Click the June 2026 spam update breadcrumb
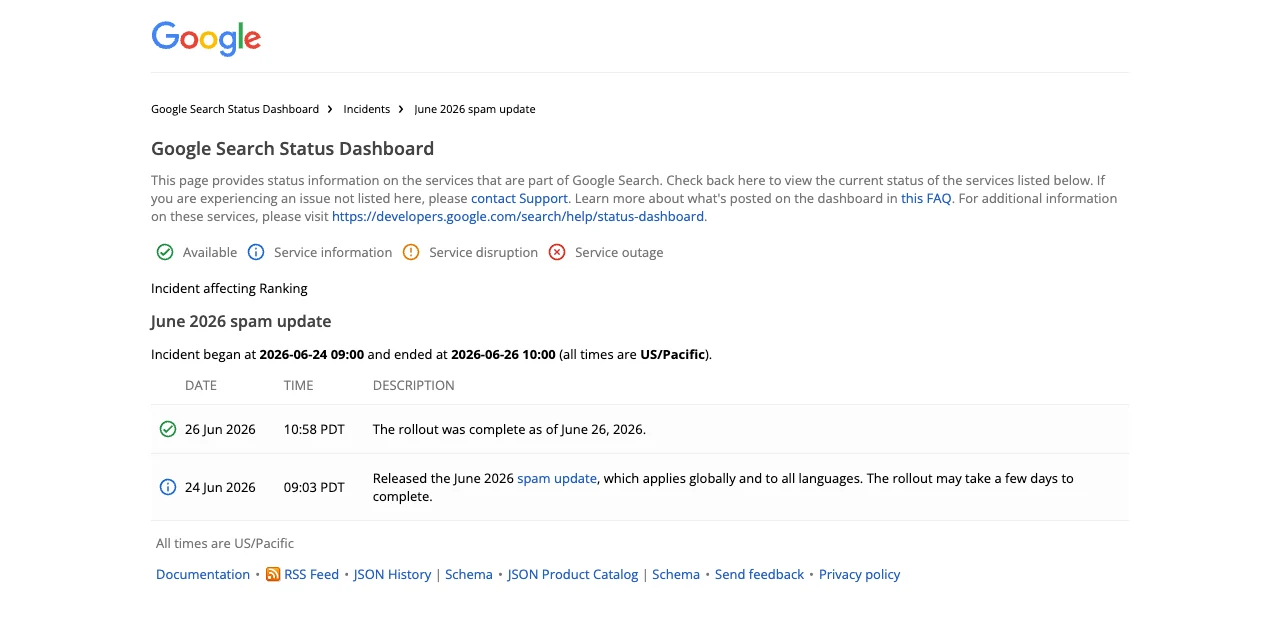The image size is (1280, 633). pyautogui.click(x=475, y=109)
